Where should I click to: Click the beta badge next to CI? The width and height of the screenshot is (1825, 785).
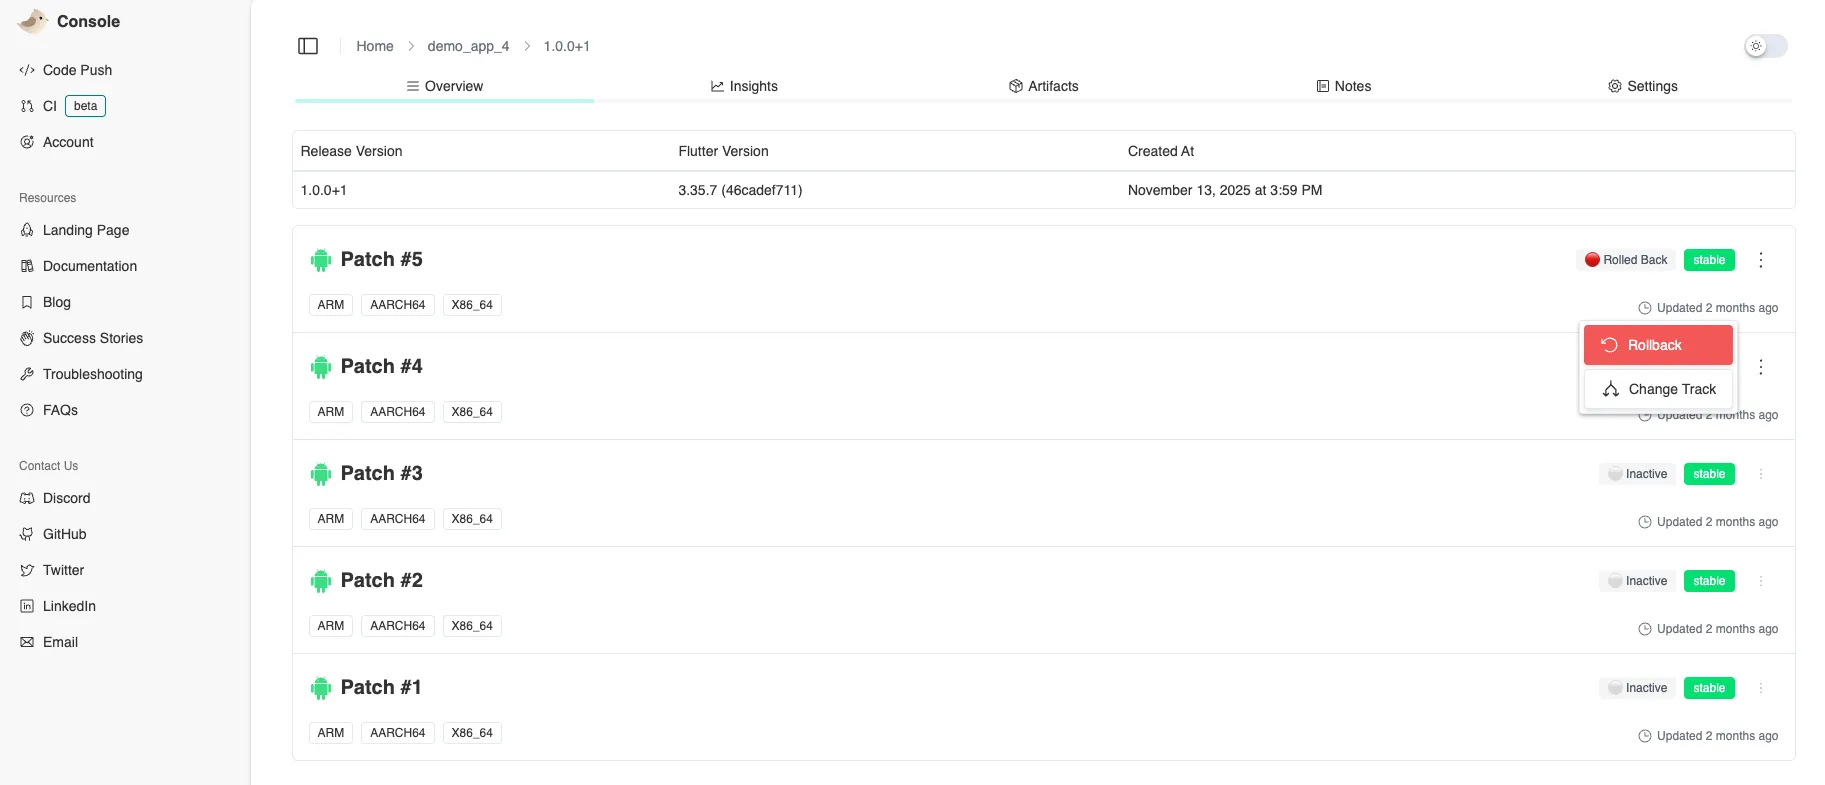(x=85, y=106)
